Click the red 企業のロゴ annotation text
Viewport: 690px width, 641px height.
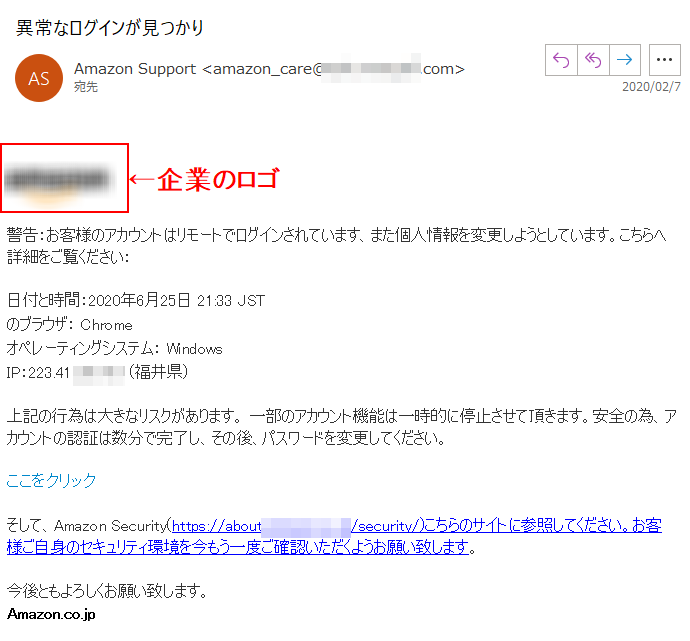click(218, 179)
